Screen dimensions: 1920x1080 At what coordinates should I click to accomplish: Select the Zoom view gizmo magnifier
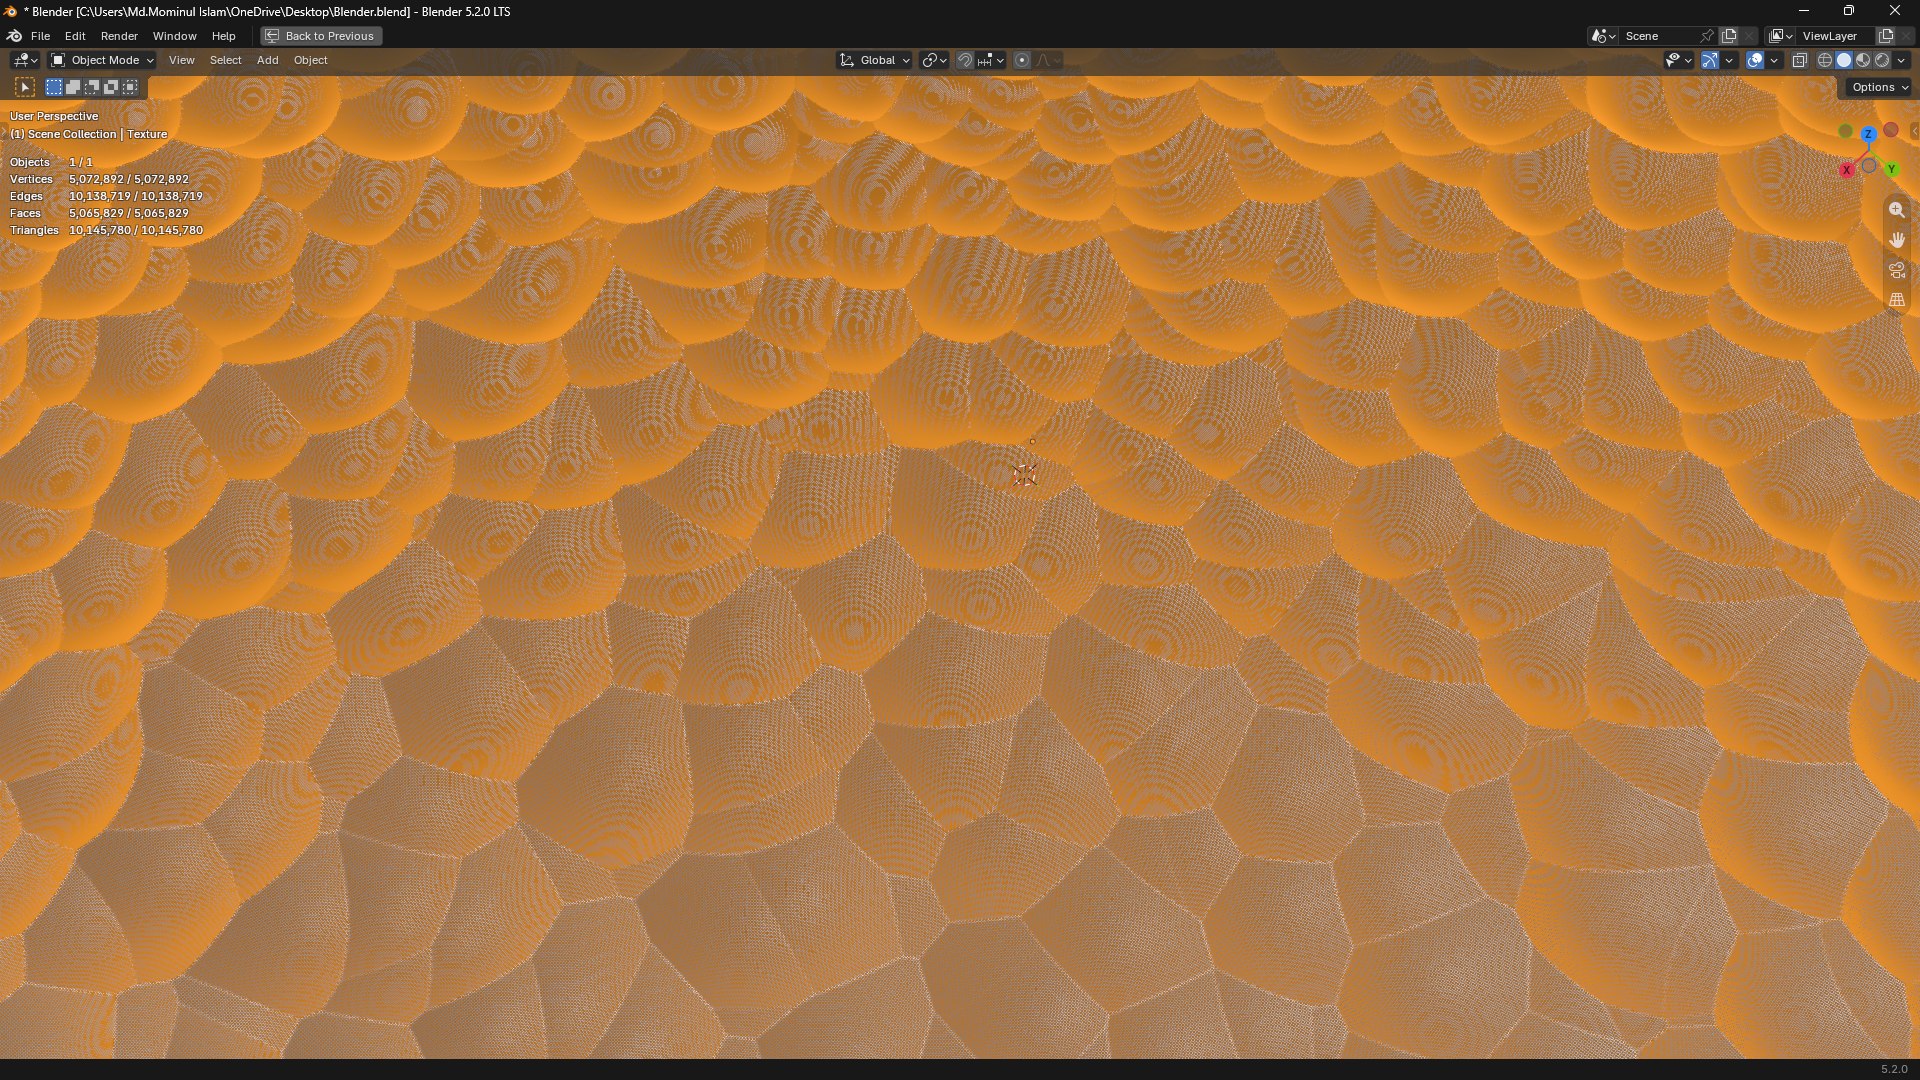1897,210
